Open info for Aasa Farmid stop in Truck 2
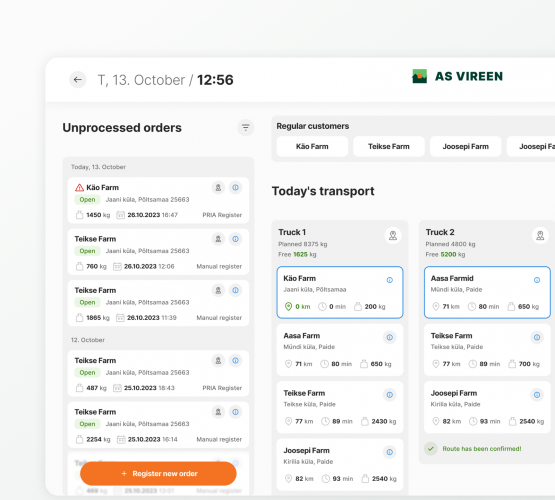555x500 pixels. coord(537,280)
